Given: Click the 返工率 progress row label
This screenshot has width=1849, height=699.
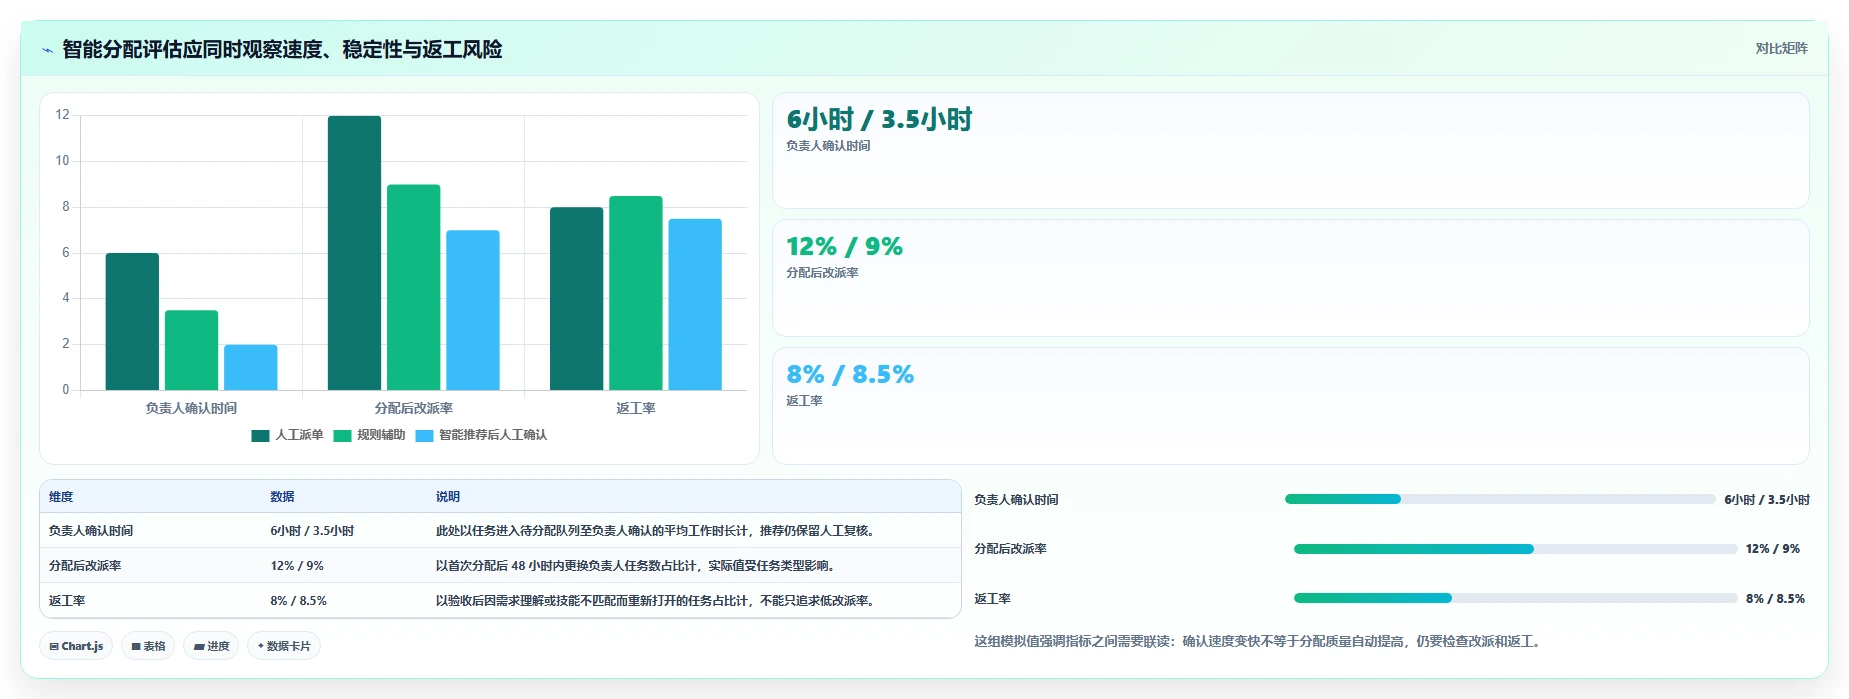Looking at the screenshot, I should (x=992, y=599).
